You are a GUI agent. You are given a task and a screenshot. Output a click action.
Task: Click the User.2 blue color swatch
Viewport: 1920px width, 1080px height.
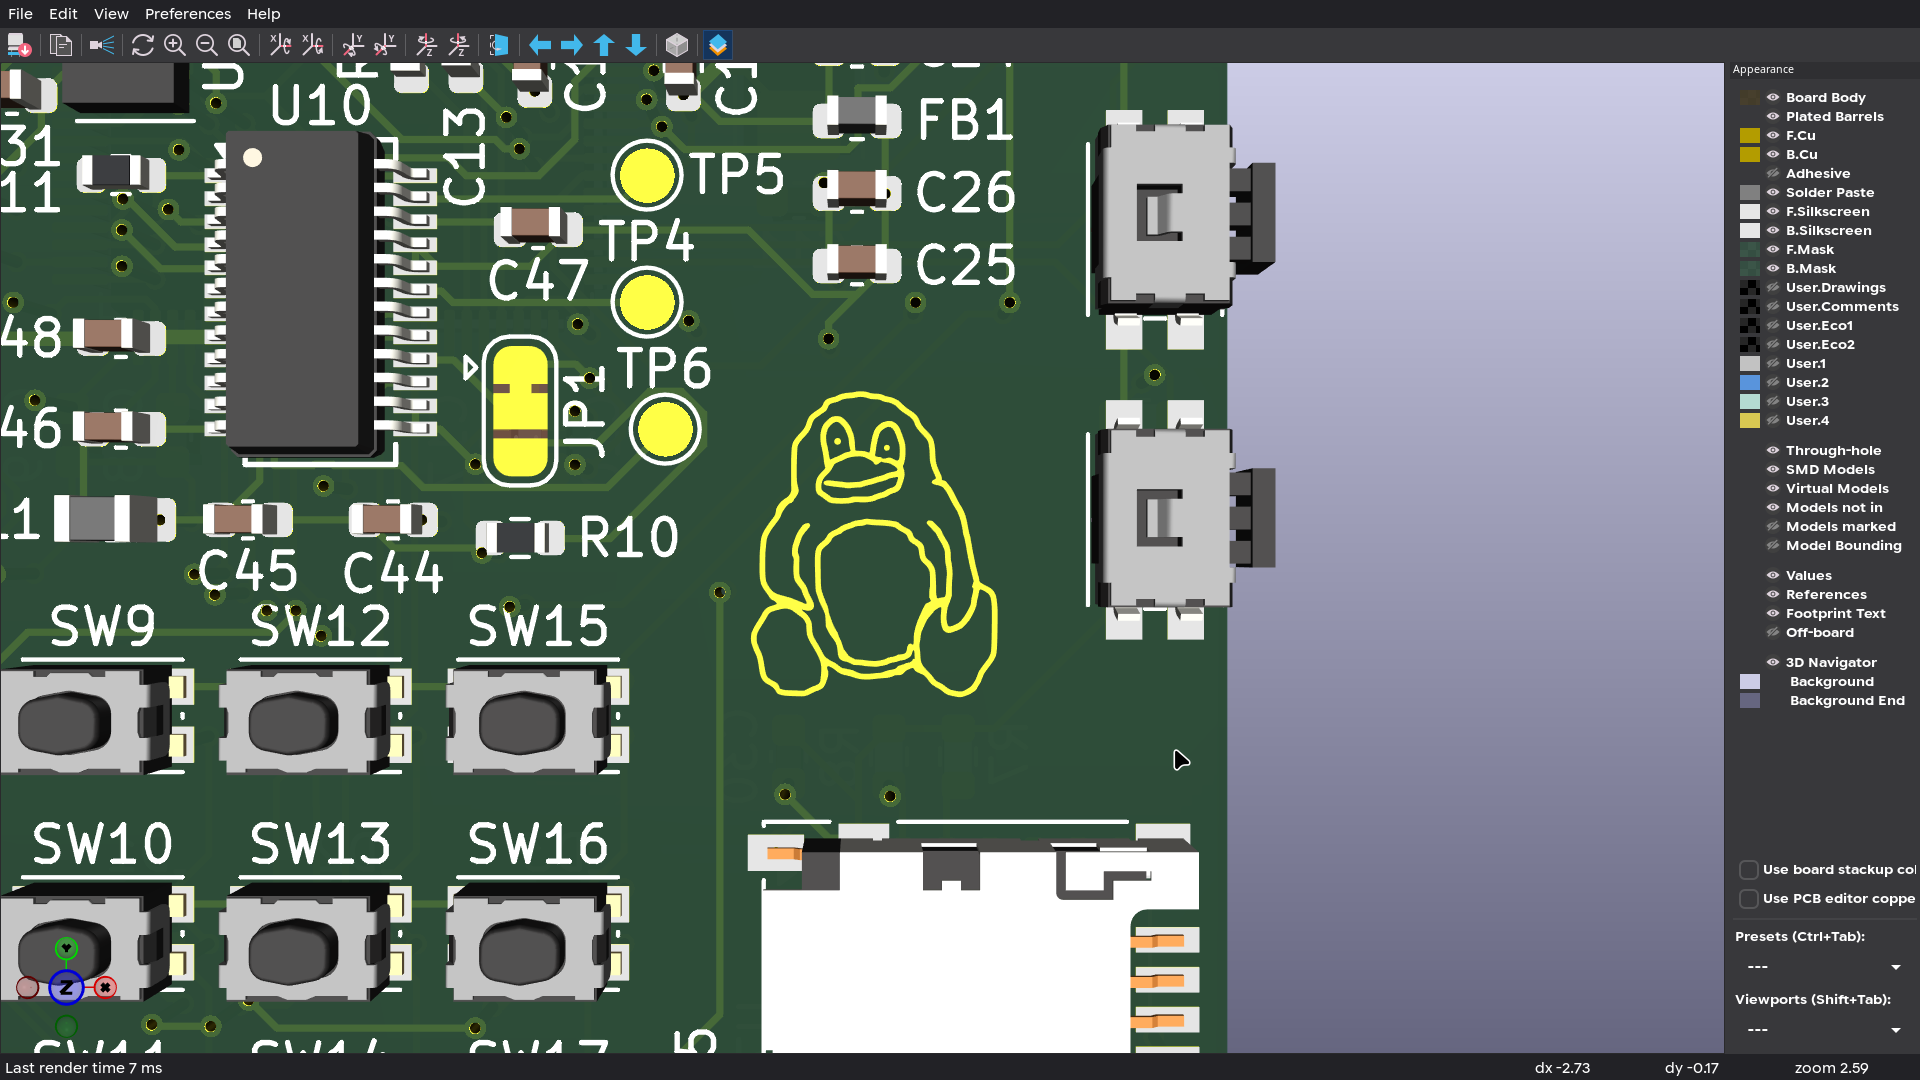coord(1750,382)
